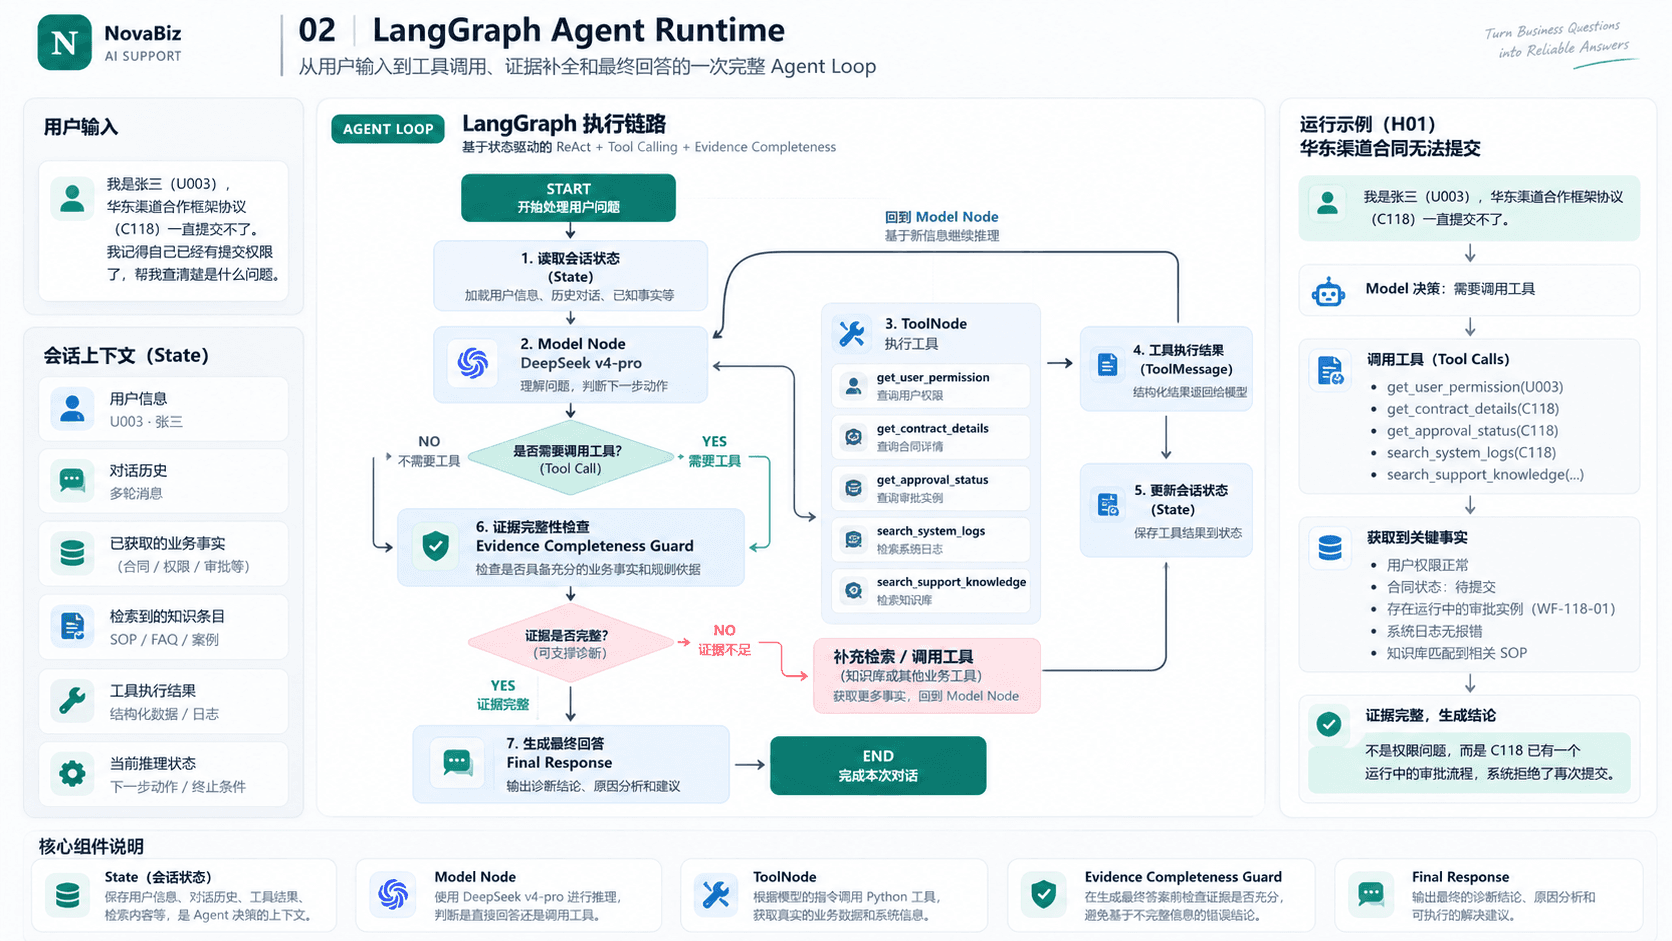Viewport: 1672px width, 941px height.
Task: Click the Model 决策: 需要调用工具 text
Action: coord(1450,289)
